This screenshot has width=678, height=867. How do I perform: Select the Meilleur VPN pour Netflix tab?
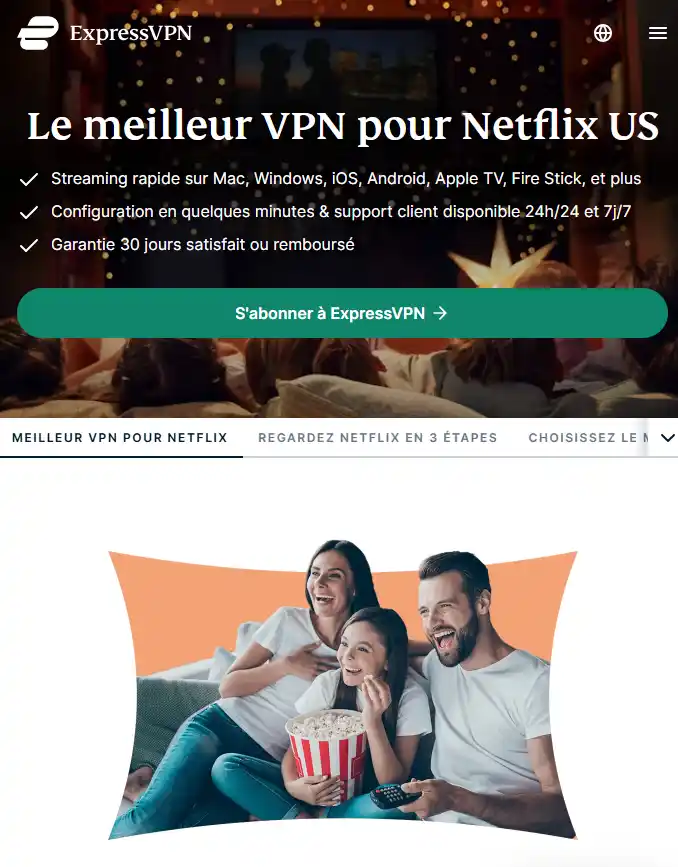(x=120, y=437)
